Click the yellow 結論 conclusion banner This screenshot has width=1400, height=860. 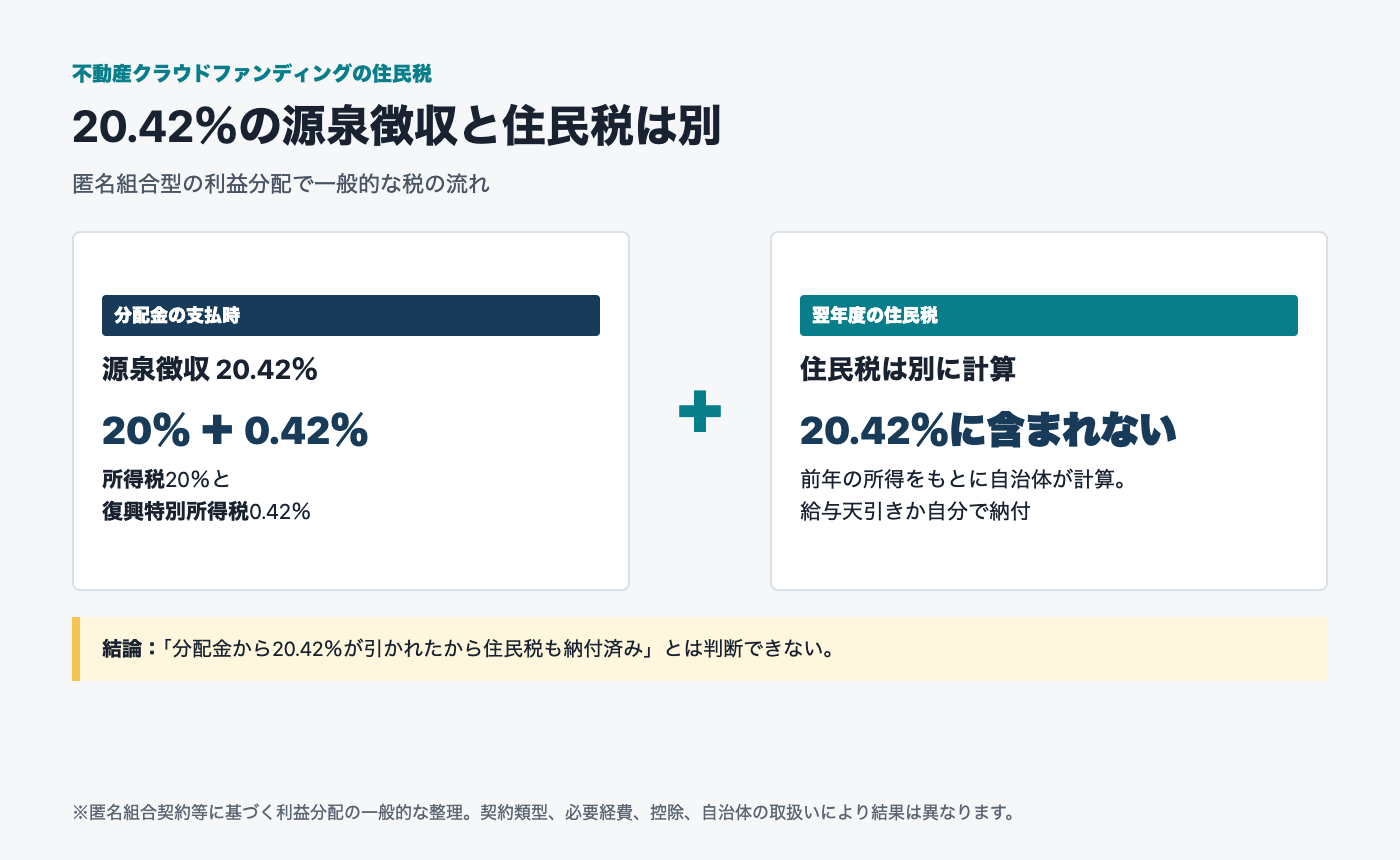(700, 649)
